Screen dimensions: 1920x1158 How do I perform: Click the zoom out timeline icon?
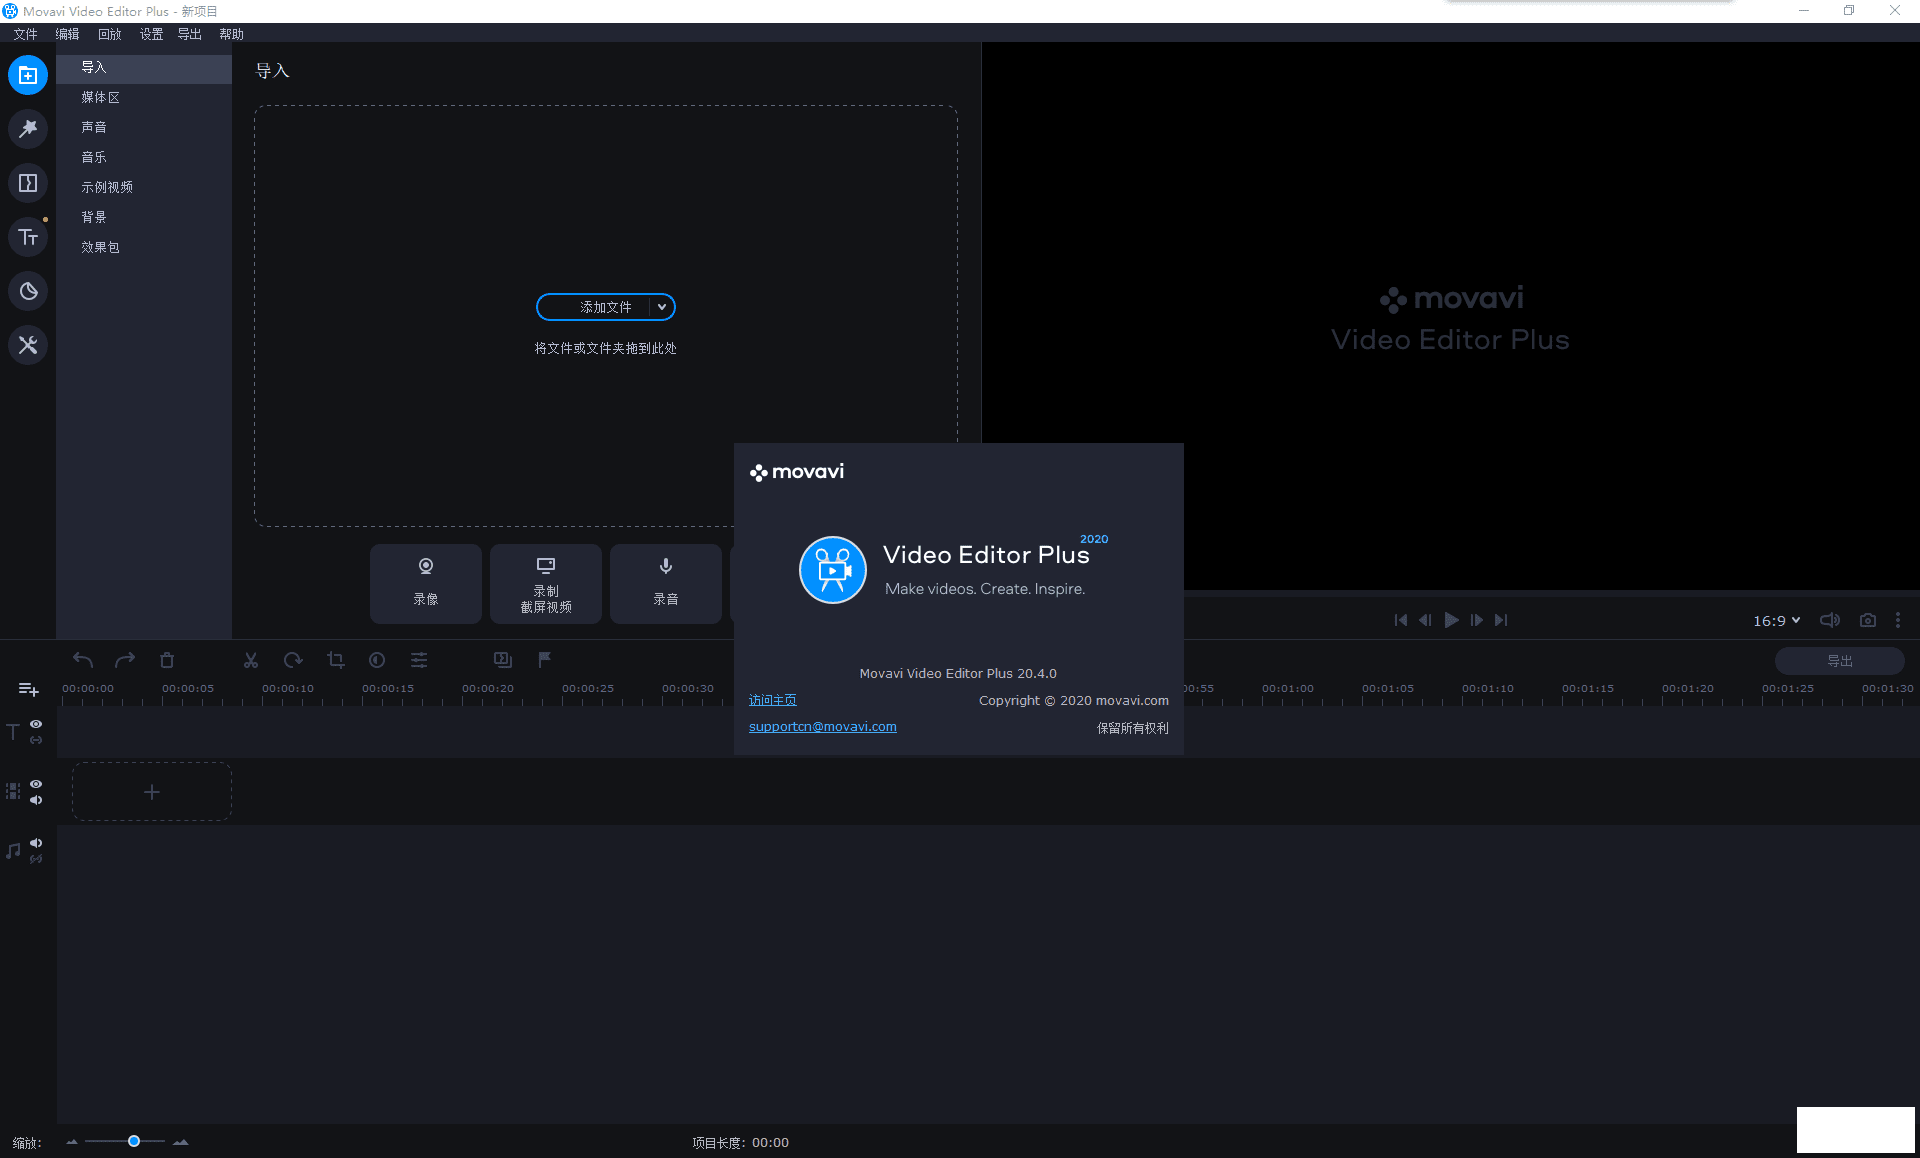click(x=72, y=1142)
